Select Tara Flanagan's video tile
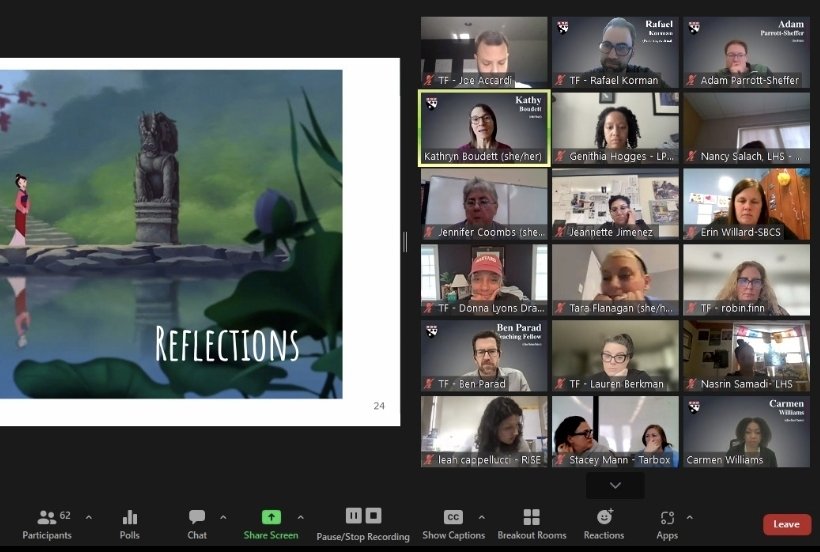The image size is (820, 552). pos(616,280)
